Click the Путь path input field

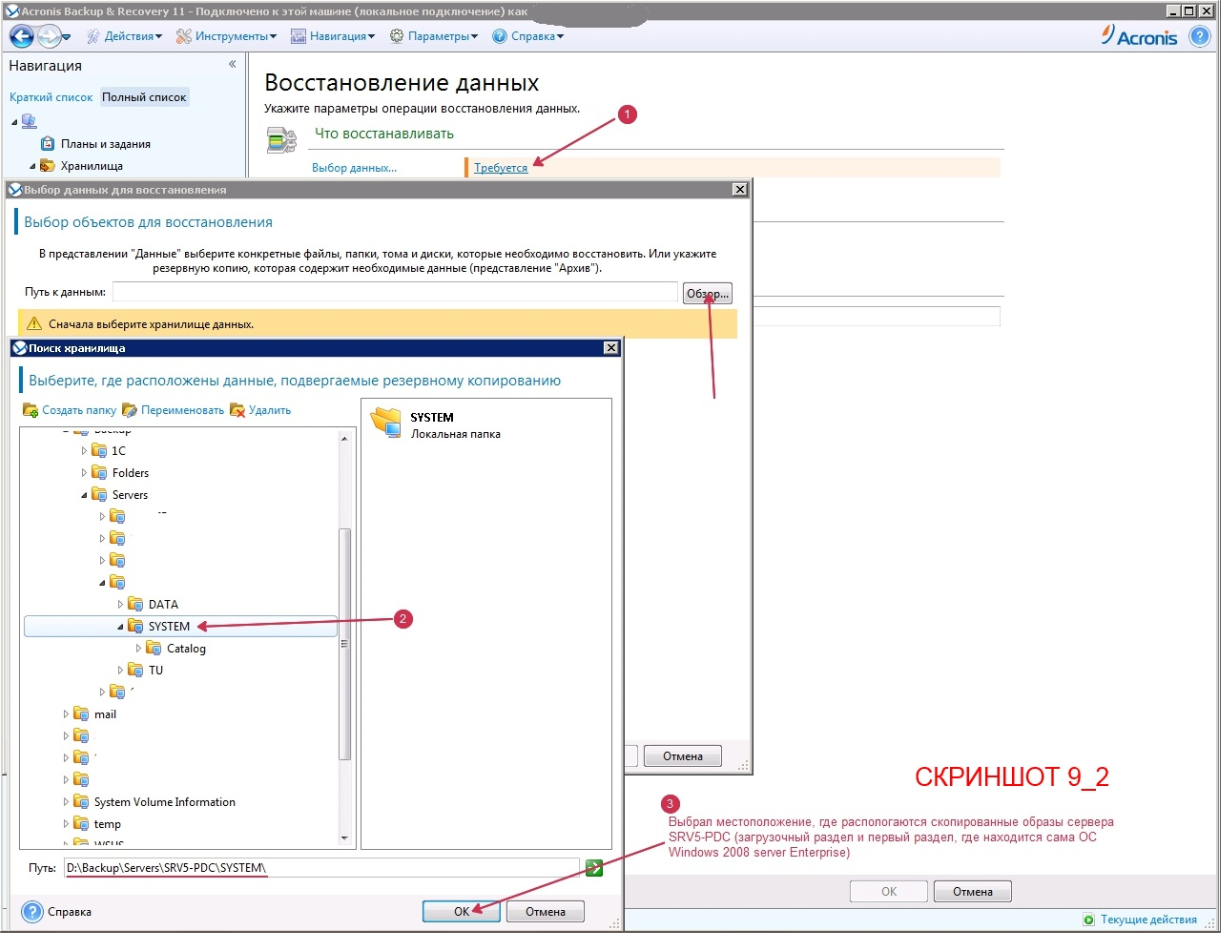(x=321, y=868)
